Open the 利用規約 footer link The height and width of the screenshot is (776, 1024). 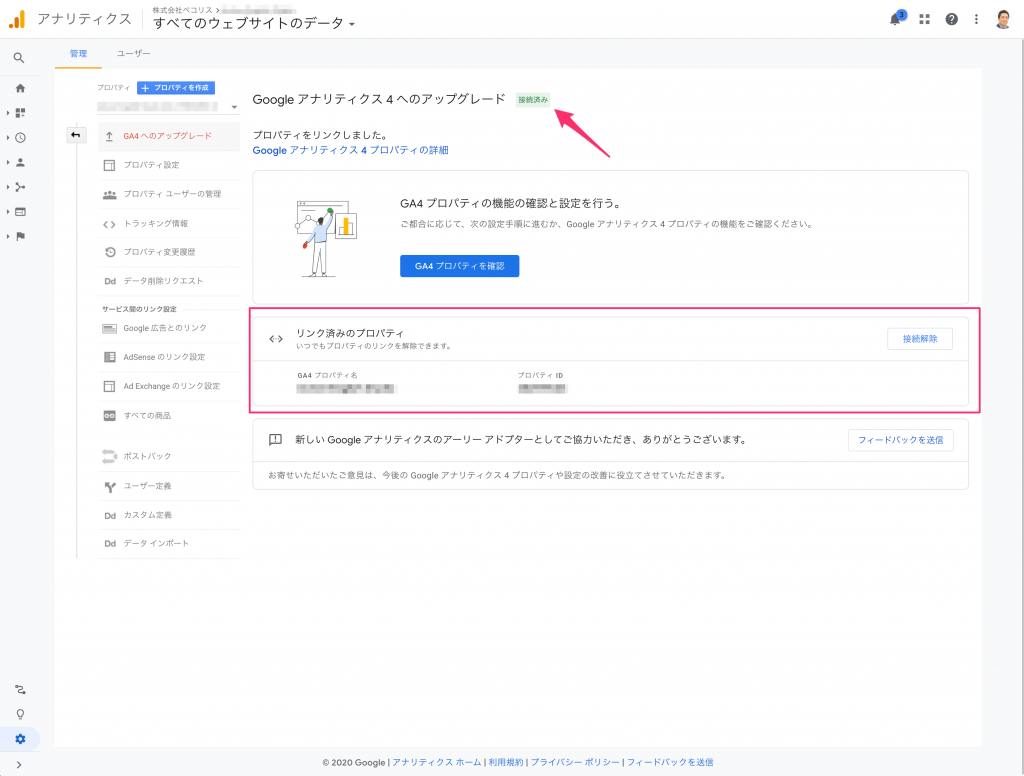506,762
